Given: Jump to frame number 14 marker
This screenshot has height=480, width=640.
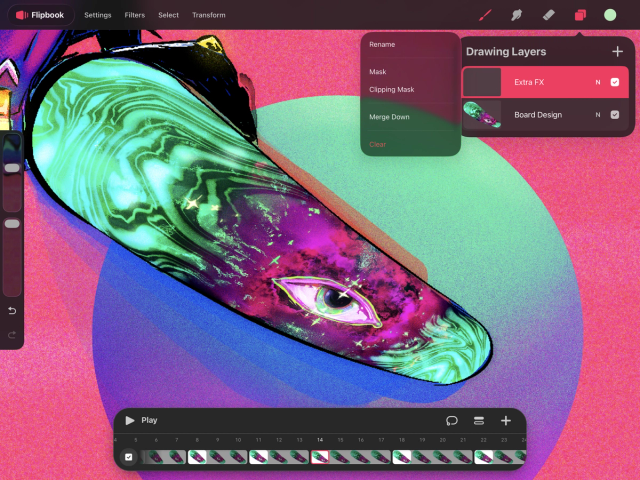Looking at the screenshot, I should pos(320,440).
